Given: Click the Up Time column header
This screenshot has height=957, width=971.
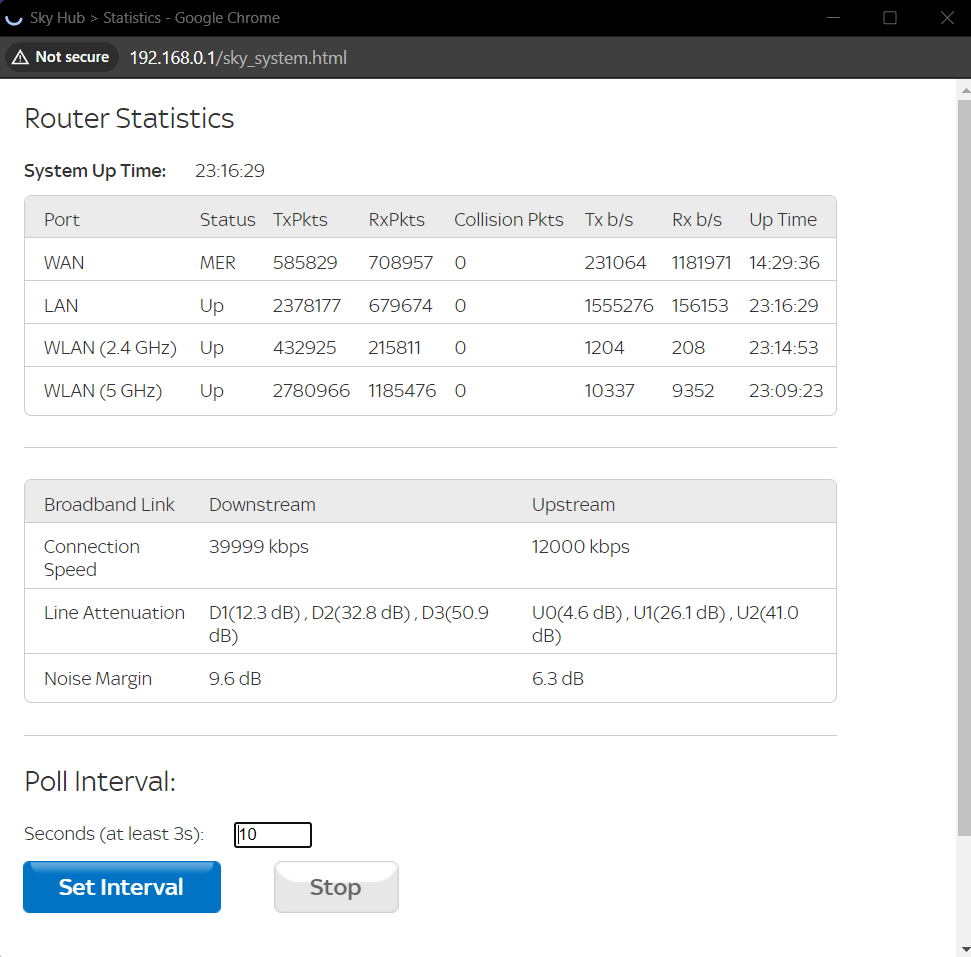Looking at the screenshot, I should pyautogui.click(x=783, y=220).
